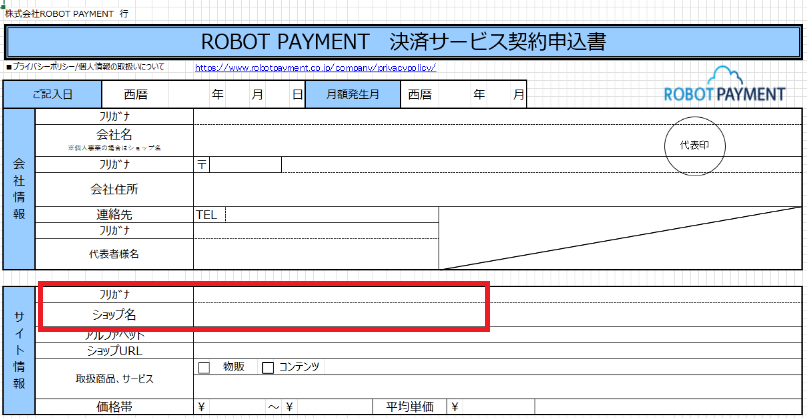
Task: Click the フリガナ label above 会社住所
Action: tap(114, 164)
